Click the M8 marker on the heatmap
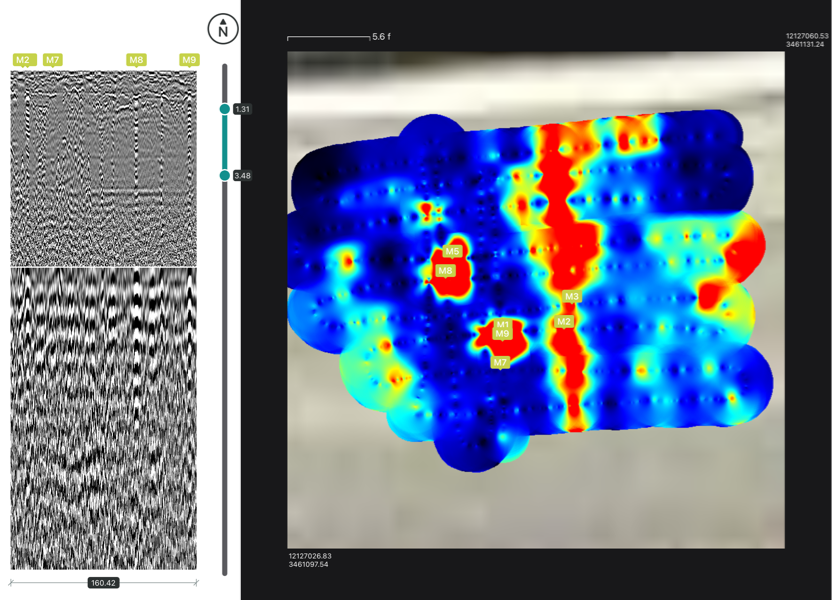This screenshot has height=600, width=832. pos(446,271)
